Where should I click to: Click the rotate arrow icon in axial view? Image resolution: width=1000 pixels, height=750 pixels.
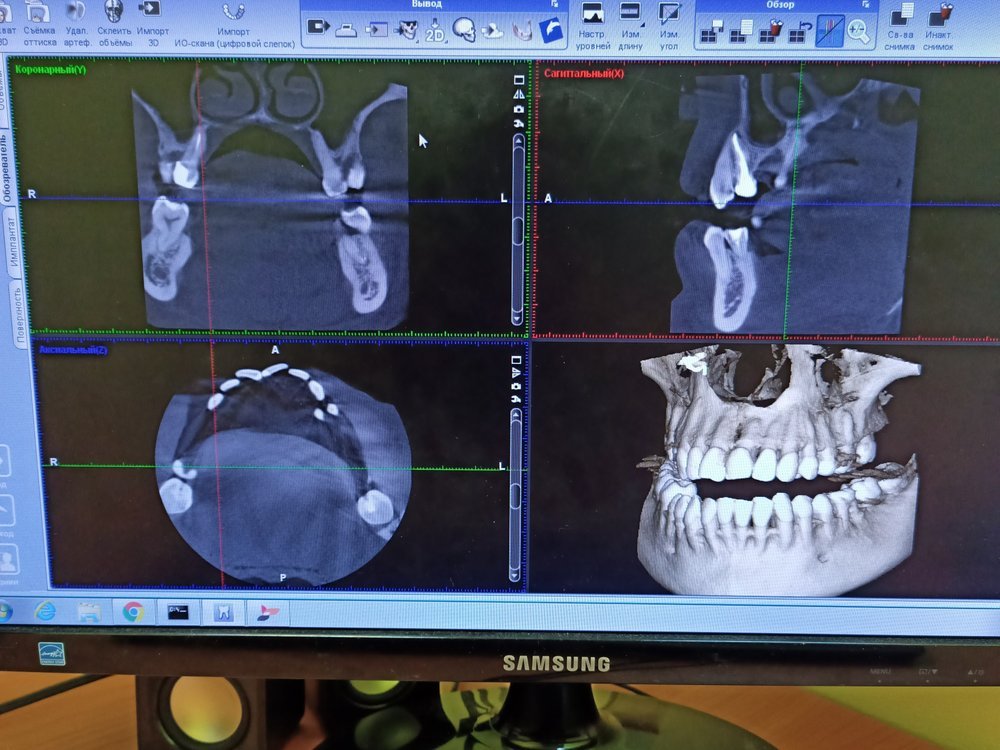tap(516, 399)
